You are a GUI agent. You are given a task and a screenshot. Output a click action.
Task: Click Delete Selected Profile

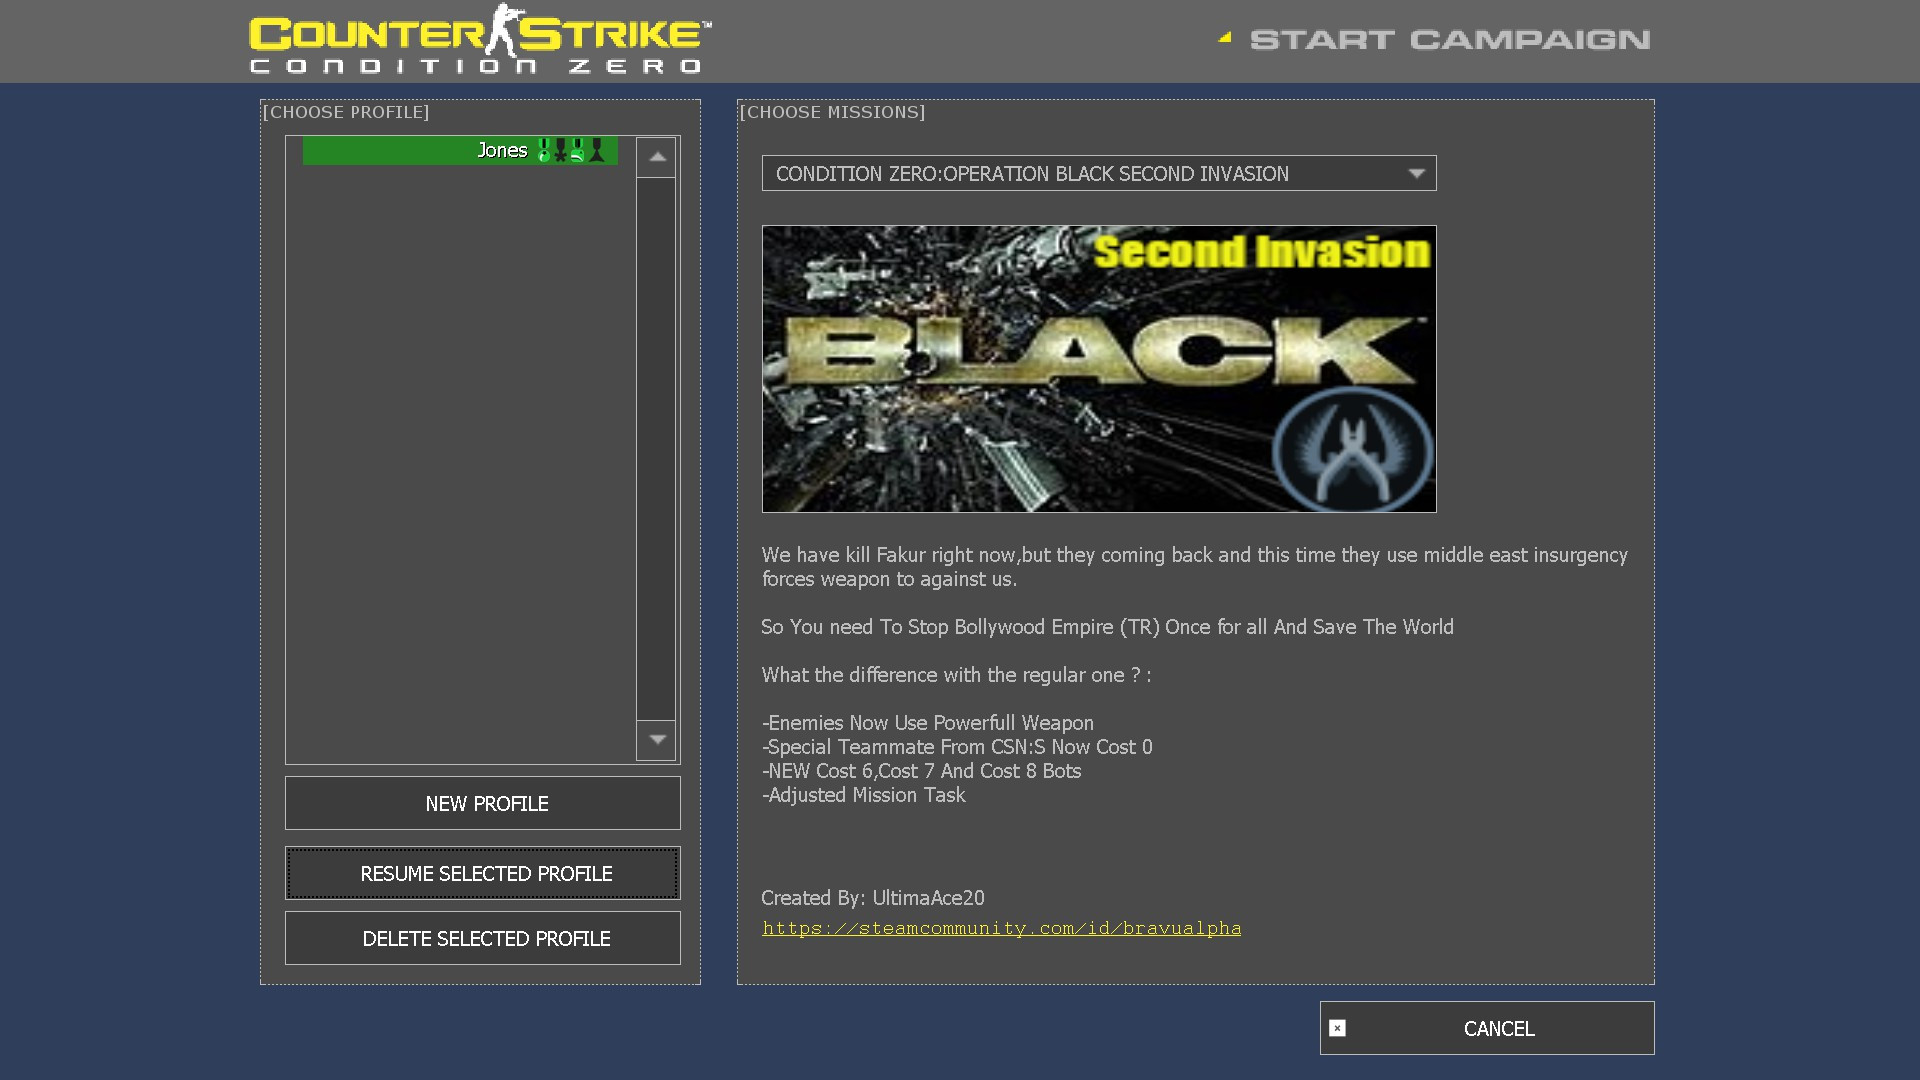[483, 938]
